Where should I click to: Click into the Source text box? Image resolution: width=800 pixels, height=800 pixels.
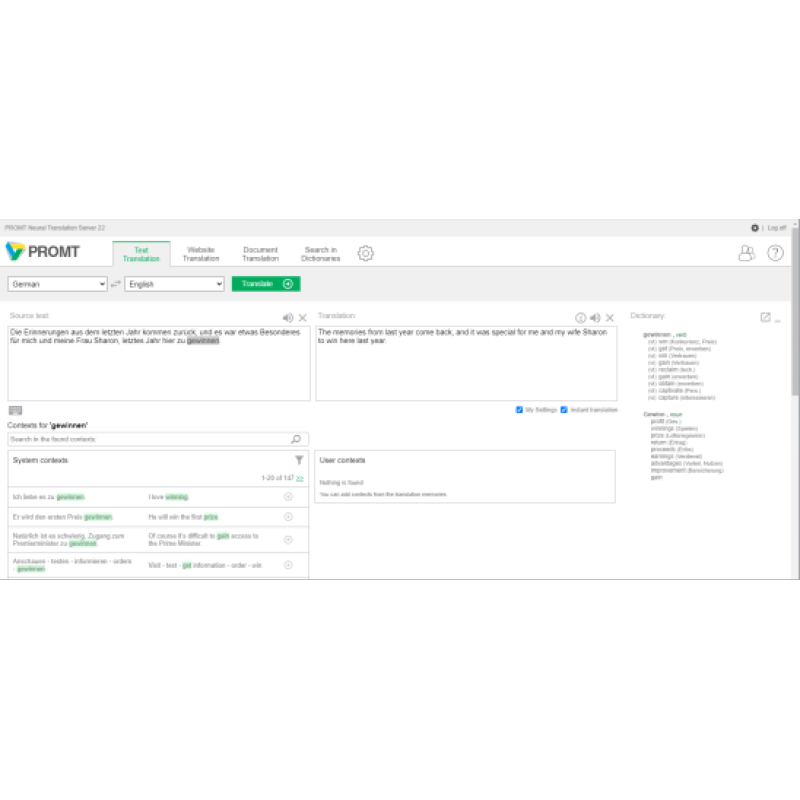pyautogui.click(x=159, y=363)
